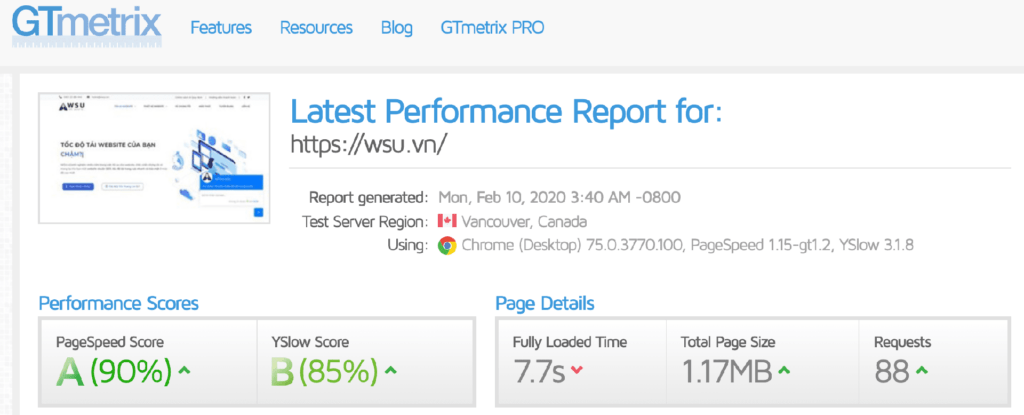Click the PageSpeed score green up arrow

coord(184,371)
